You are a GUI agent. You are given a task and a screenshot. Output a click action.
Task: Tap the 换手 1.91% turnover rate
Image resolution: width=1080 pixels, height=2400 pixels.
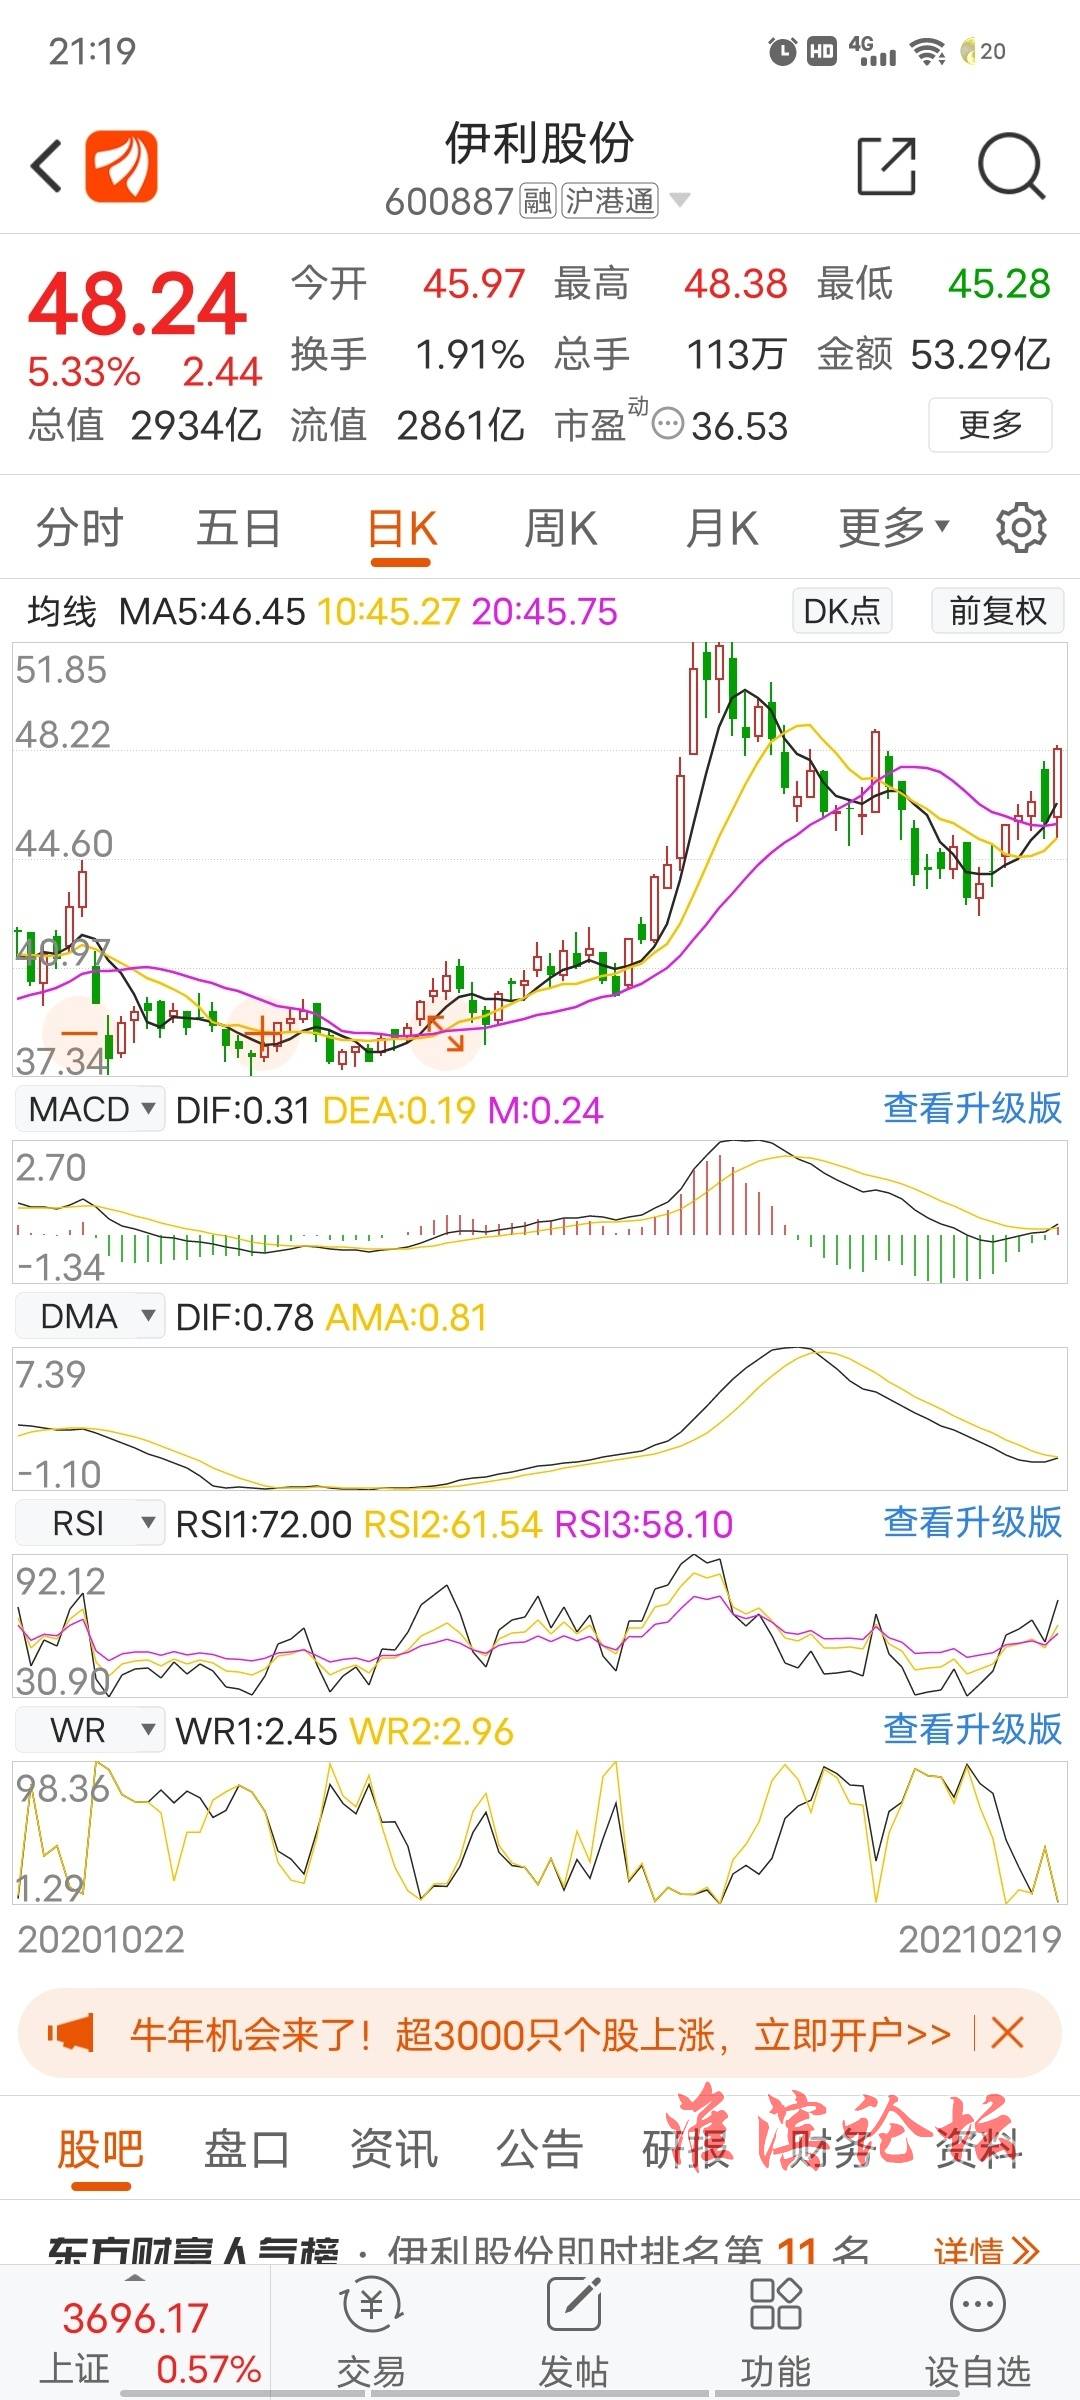click(408, 354)
